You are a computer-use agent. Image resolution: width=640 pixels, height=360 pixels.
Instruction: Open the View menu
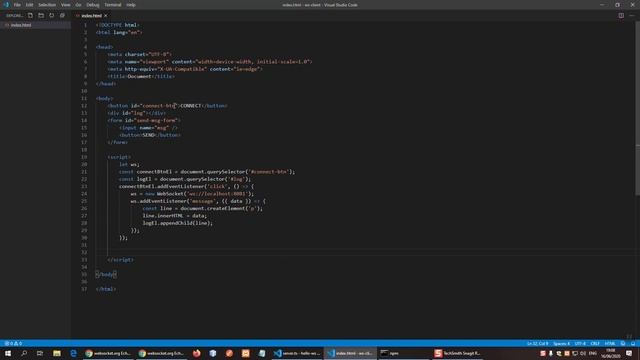pyautogui.click(x=66, y=5)
